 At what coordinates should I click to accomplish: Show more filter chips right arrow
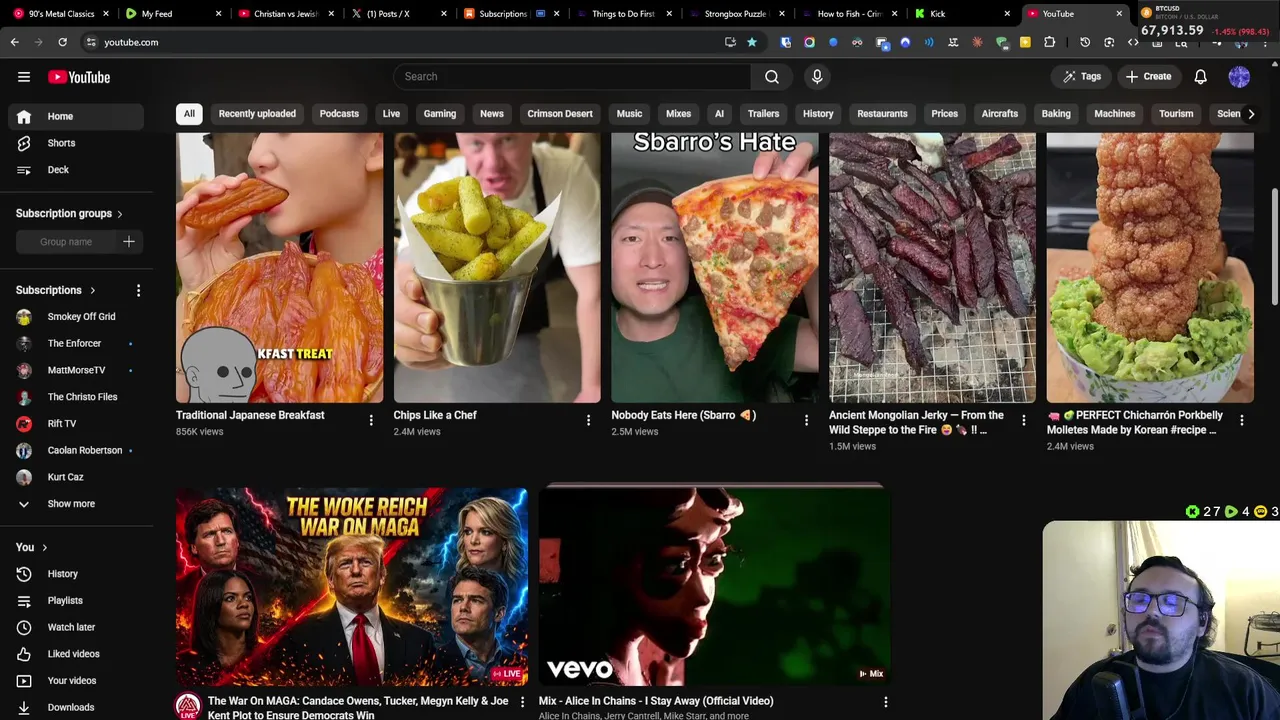1251,114
